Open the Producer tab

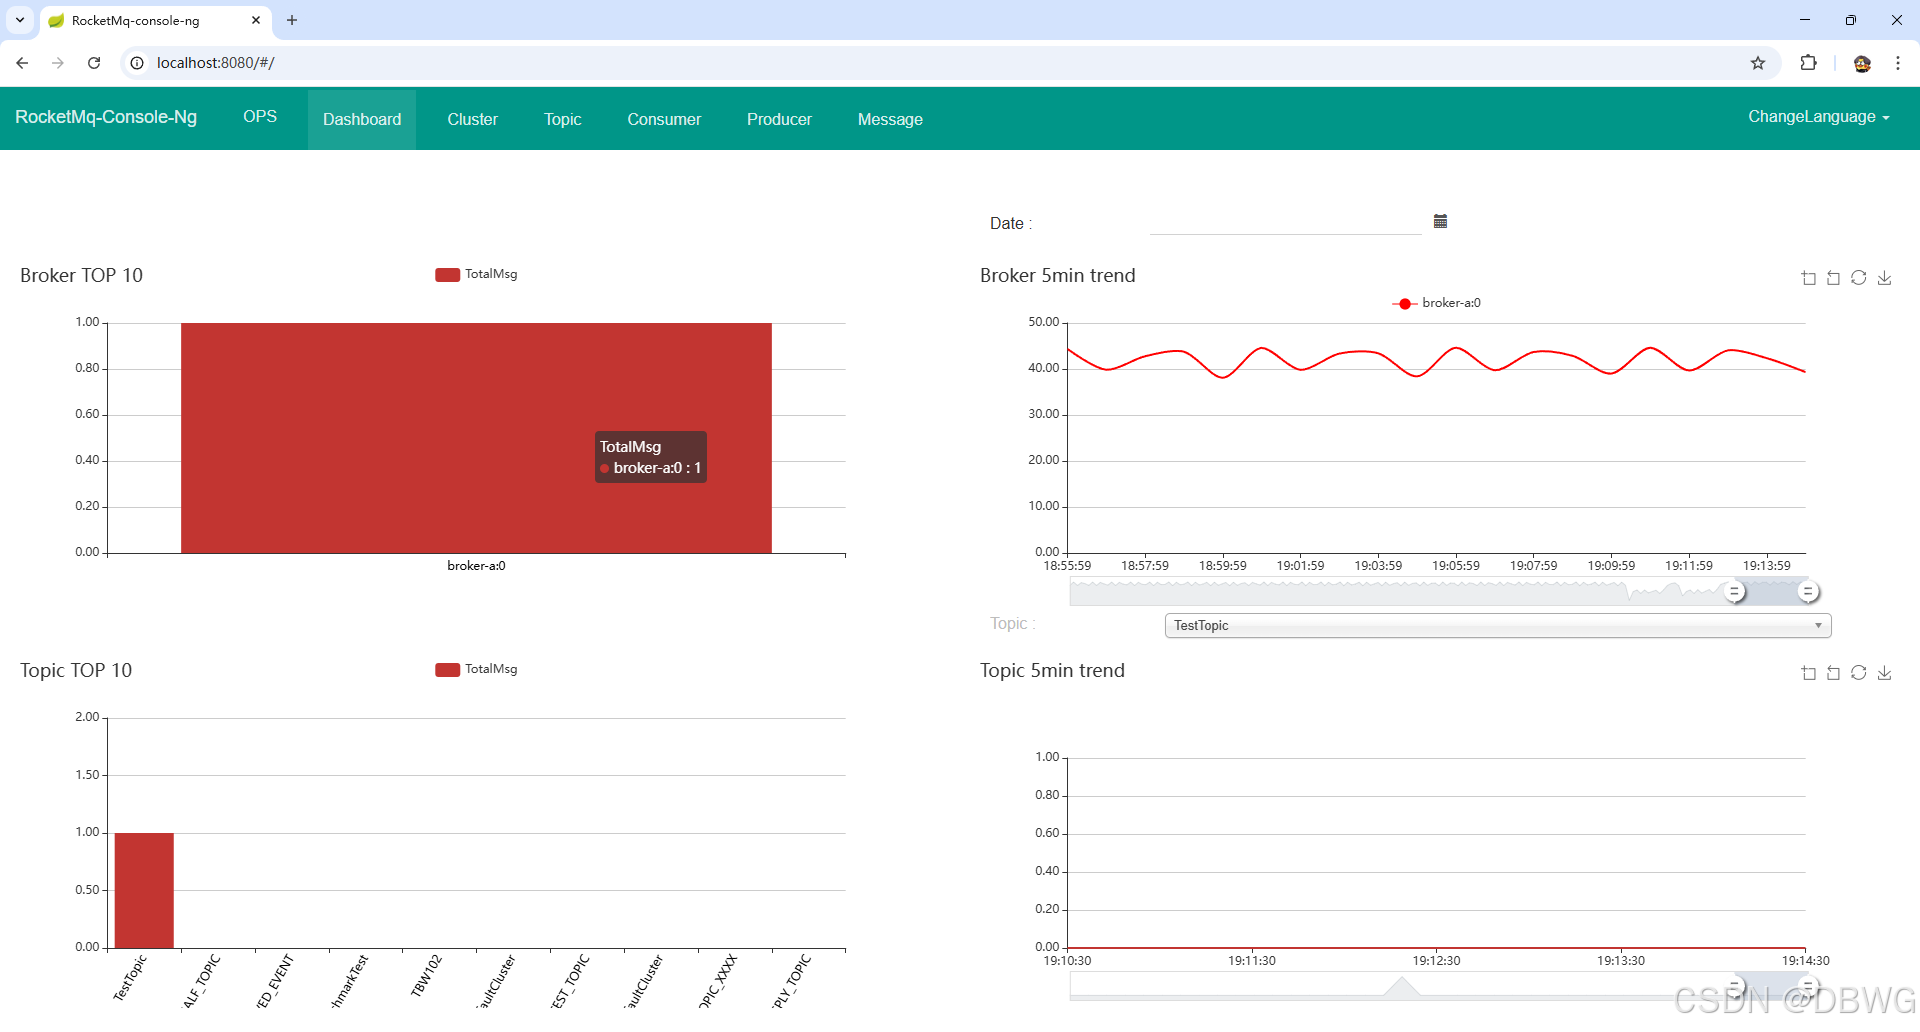[779, 119]
